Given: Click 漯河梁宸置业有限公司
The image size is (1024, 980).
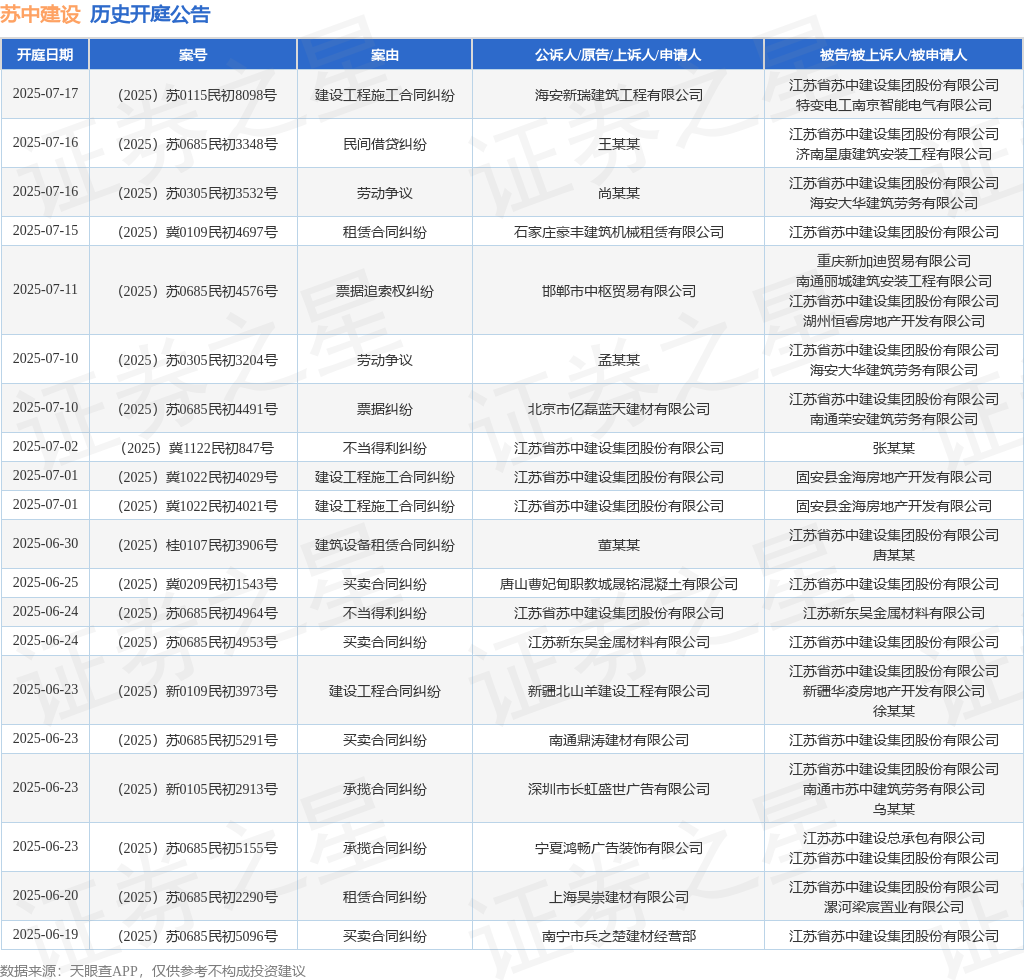Looking at the screenshot, I should coord(893,908).
